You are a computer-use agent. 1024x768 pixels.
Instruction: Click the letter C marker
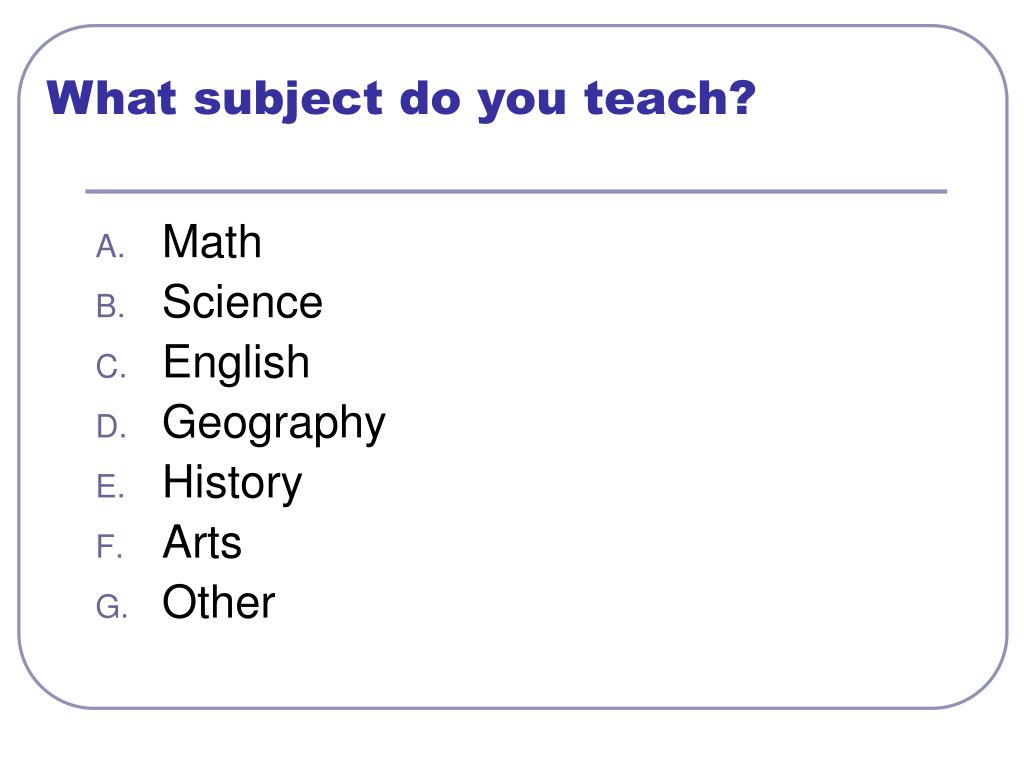(110, 367)
